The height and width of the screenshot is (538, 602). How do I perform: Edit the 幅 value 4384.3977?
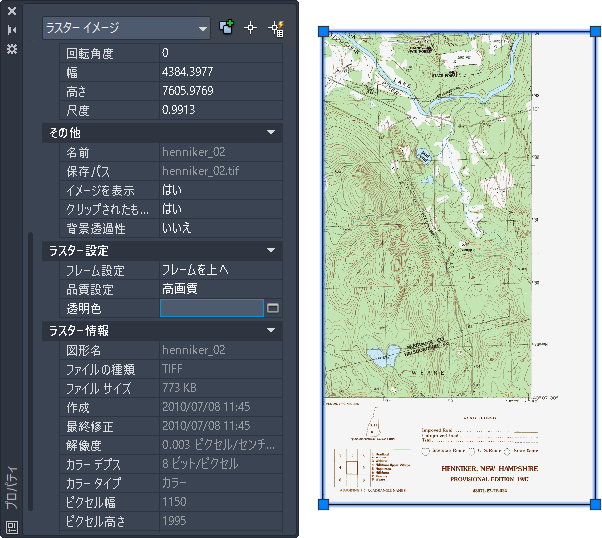click(221, 72)
